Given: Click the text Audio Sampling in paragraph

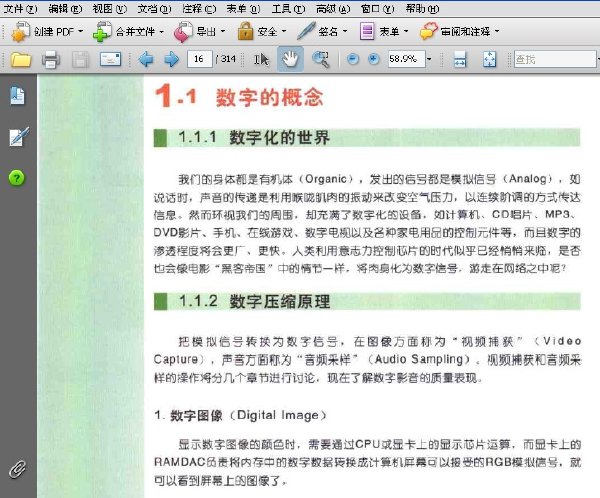Looking at the screenshot, I should pos(419,359).
